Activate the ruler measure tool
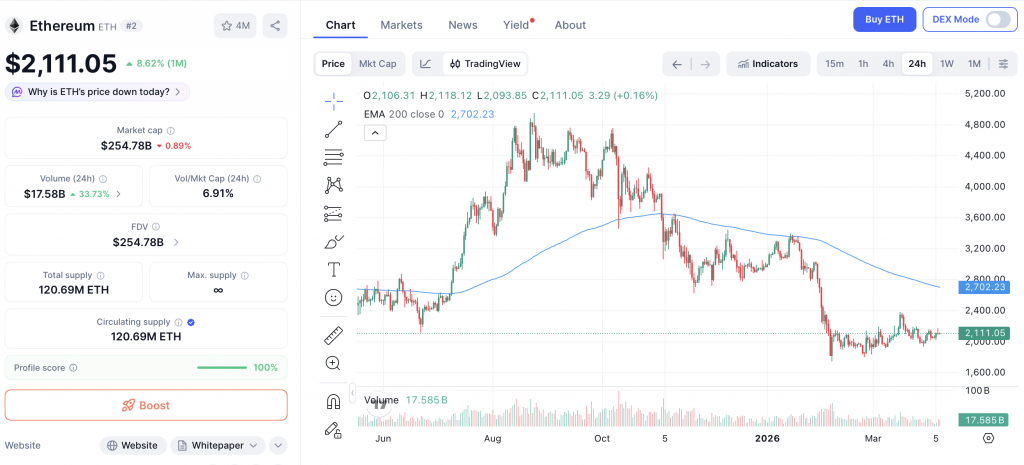Image resolution: width=1024 pixels, height=465 pixels. tap(334, 335)
